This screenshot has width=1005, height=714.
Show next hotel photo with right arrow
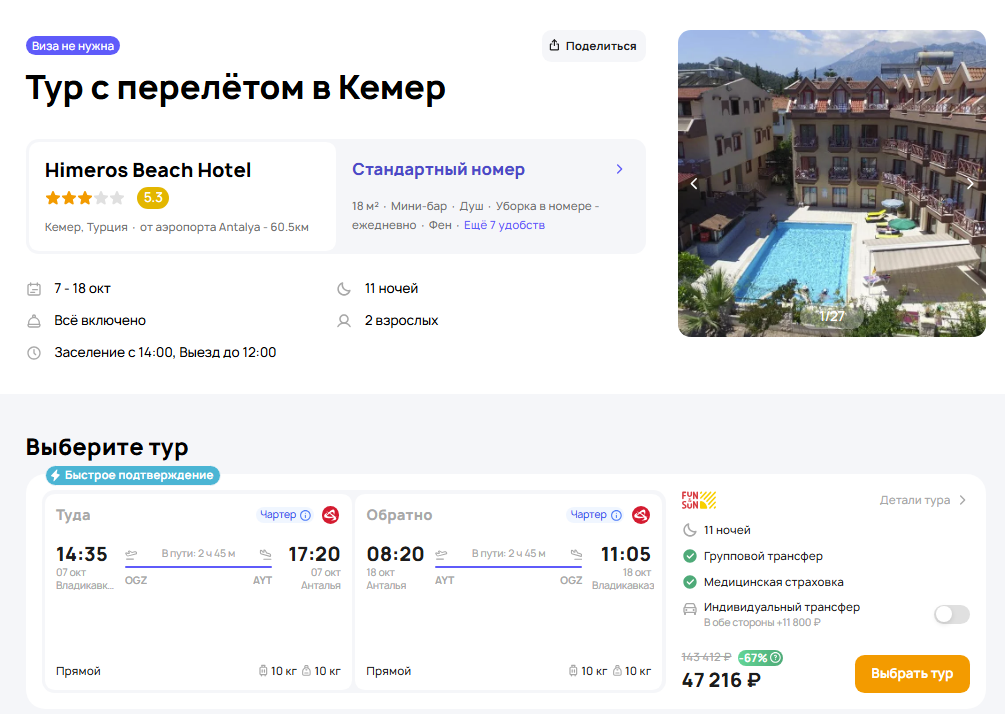(969, 184)
